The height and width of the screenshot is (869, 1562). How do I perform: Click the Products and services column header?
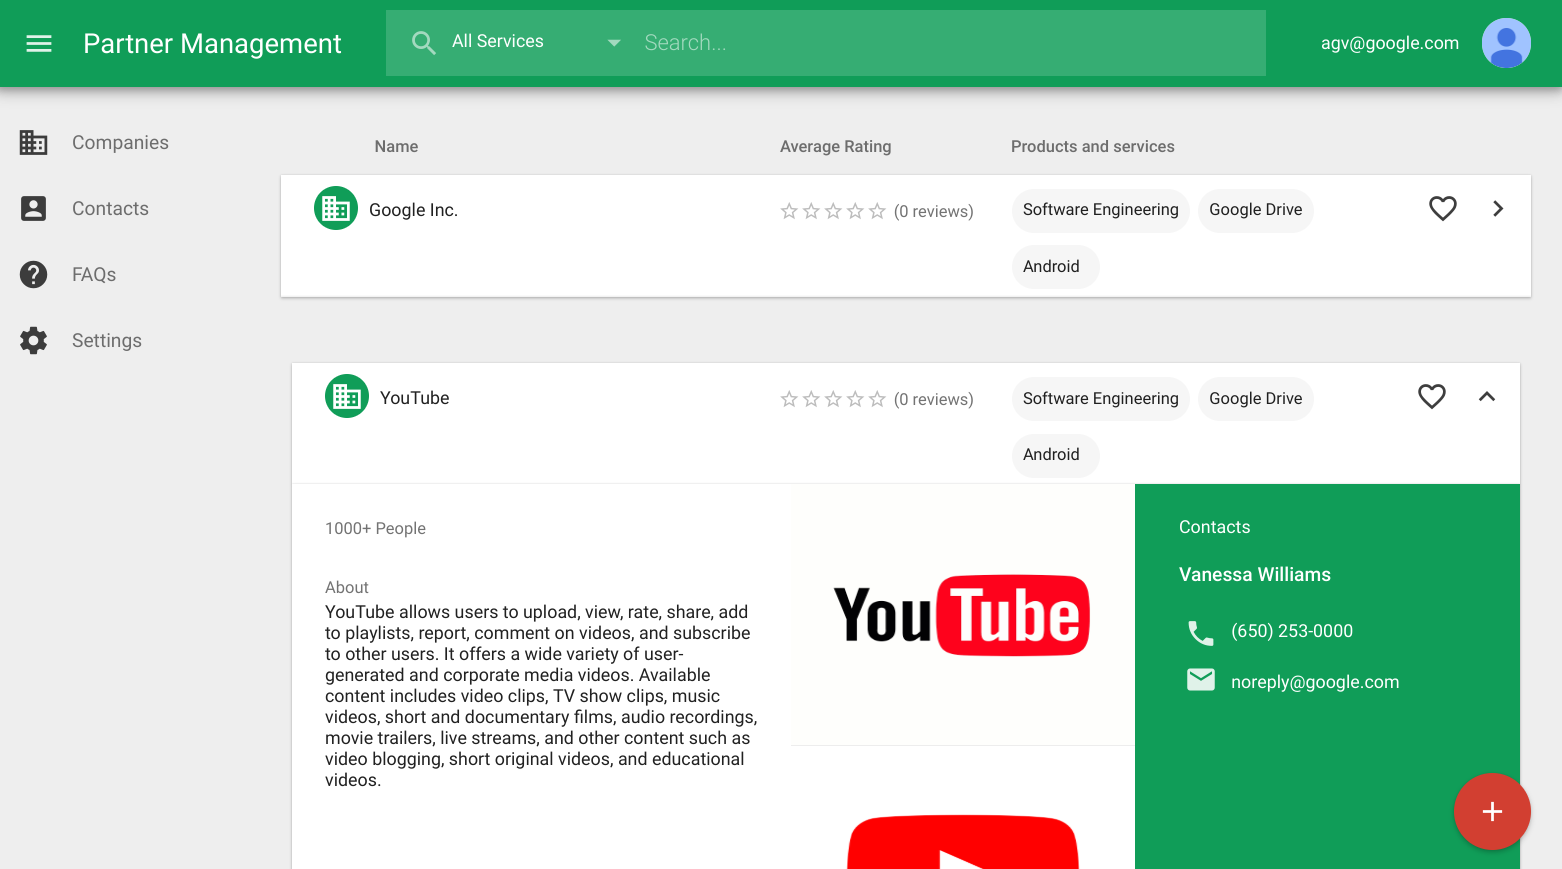click(x=1092, y=146)
